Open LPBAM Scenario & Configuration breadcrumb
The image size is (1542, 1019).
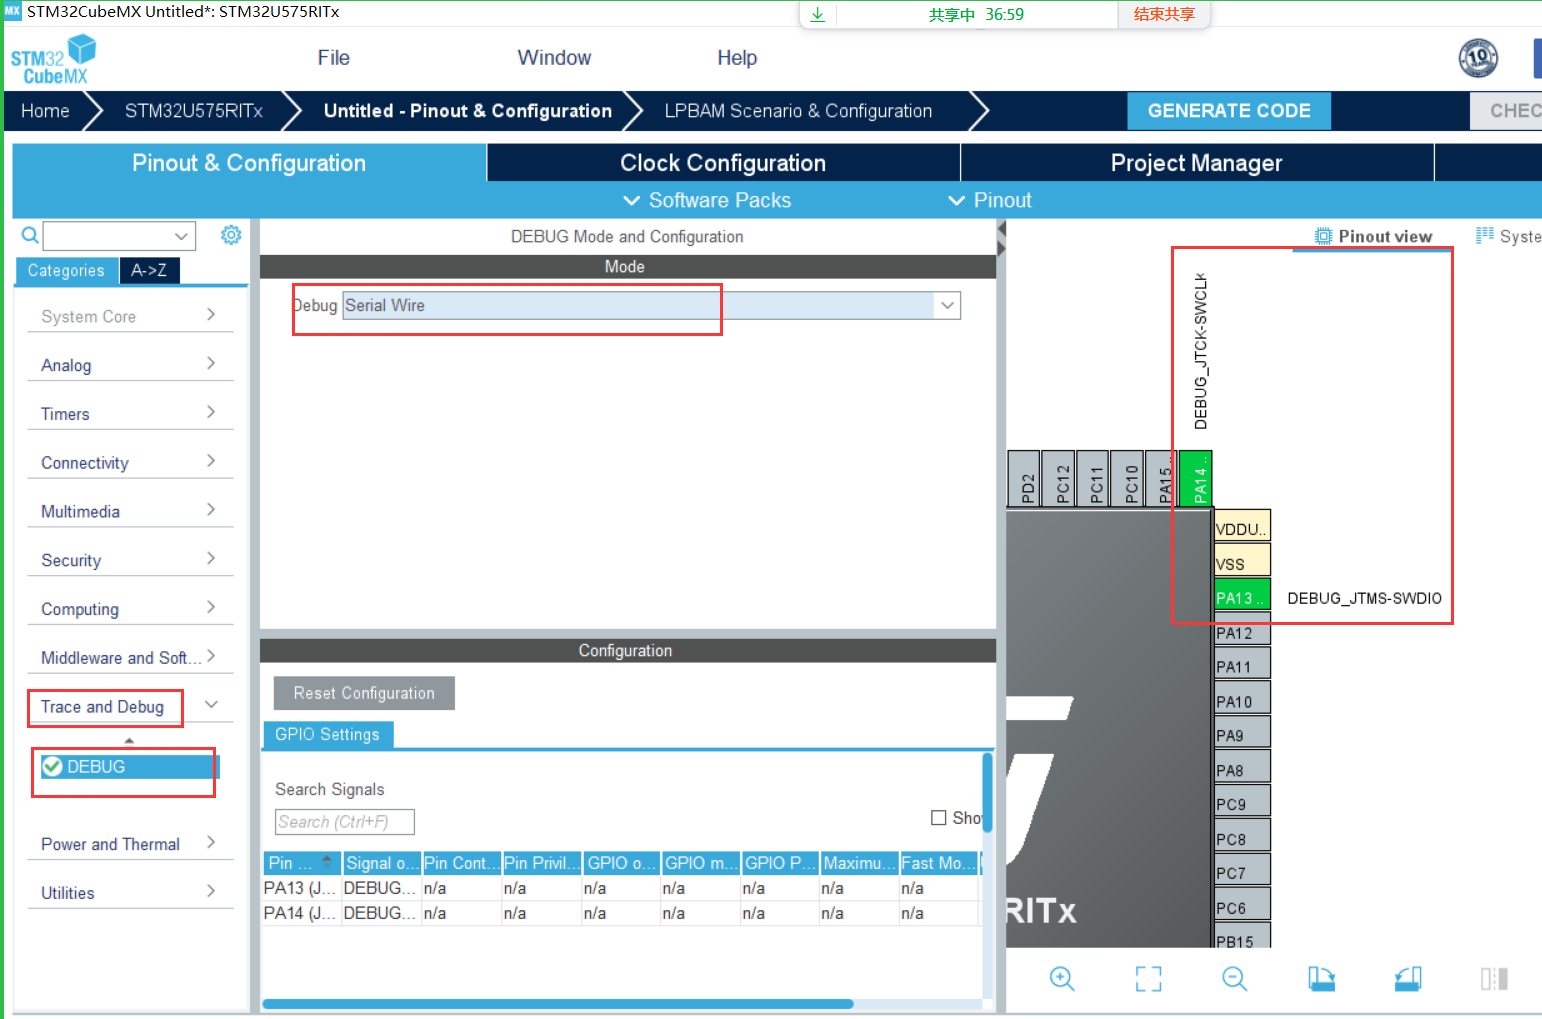[798, 111]
